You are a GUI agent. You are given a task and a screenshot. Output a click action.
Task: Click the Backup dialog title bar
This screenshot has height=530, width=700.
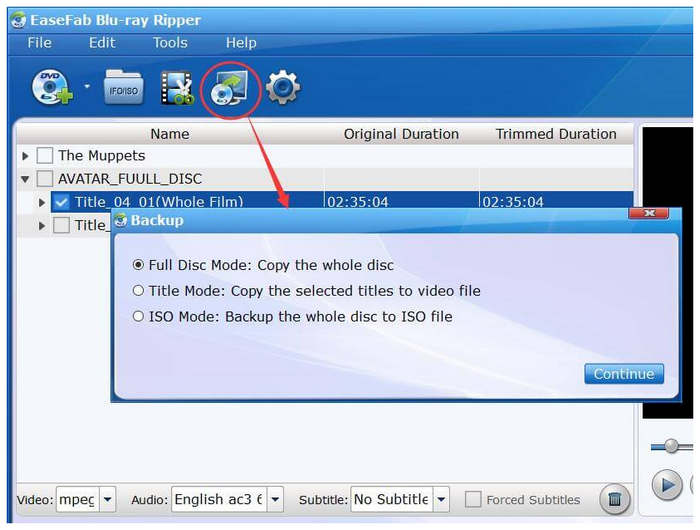(x=371, y=220)
